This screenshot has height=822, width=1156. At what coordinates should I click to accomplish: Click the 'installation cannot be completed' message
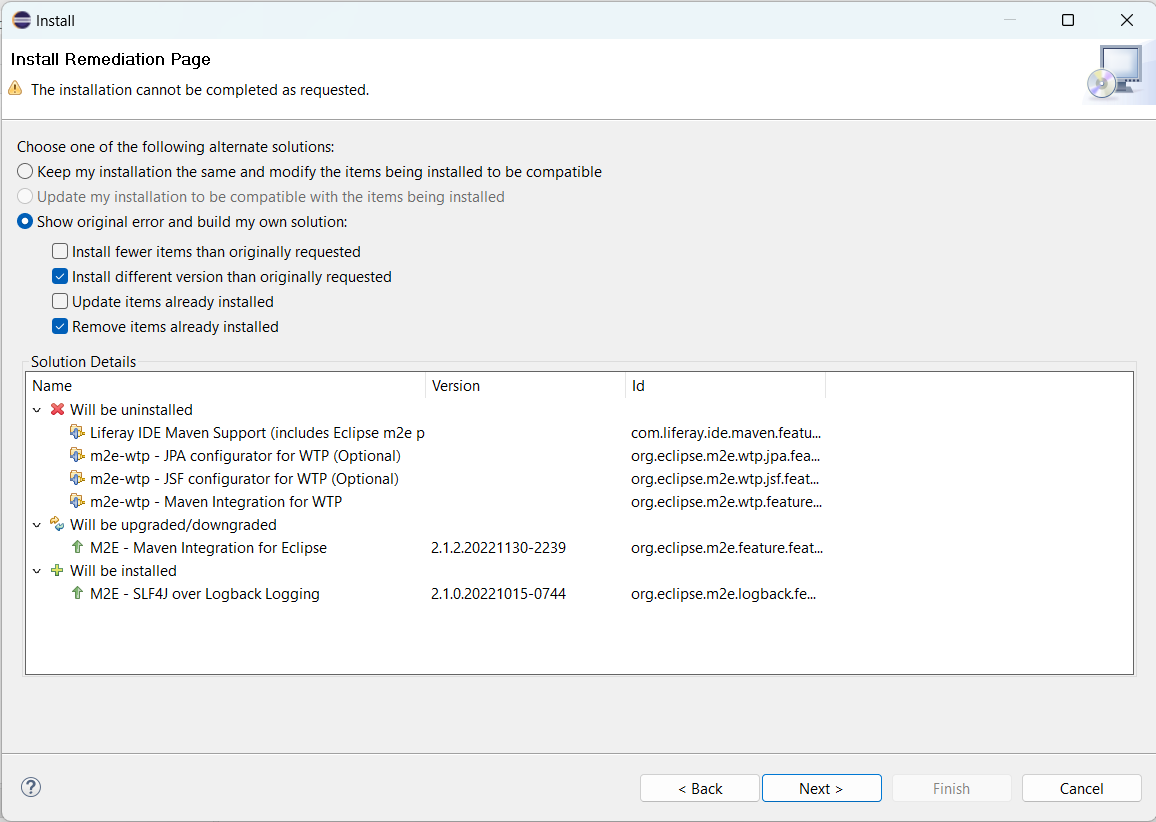pyautogui.click(x=200, y=89)
